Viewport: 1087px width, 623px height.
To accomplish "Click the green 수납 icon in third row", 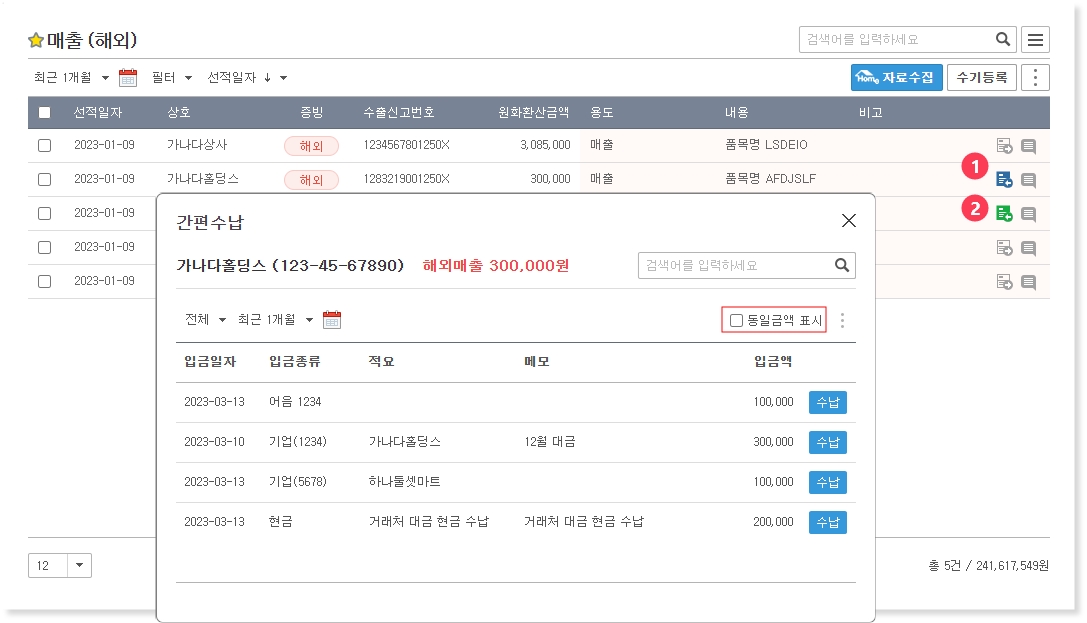I will point(1004,213).
